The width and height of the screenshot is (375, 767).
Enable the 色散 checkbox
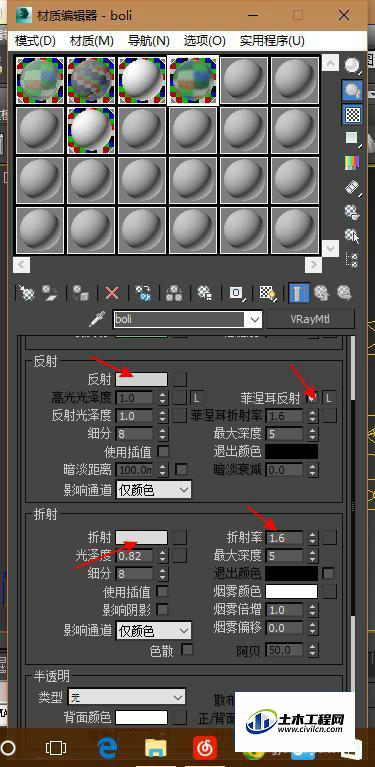[187, 649]
